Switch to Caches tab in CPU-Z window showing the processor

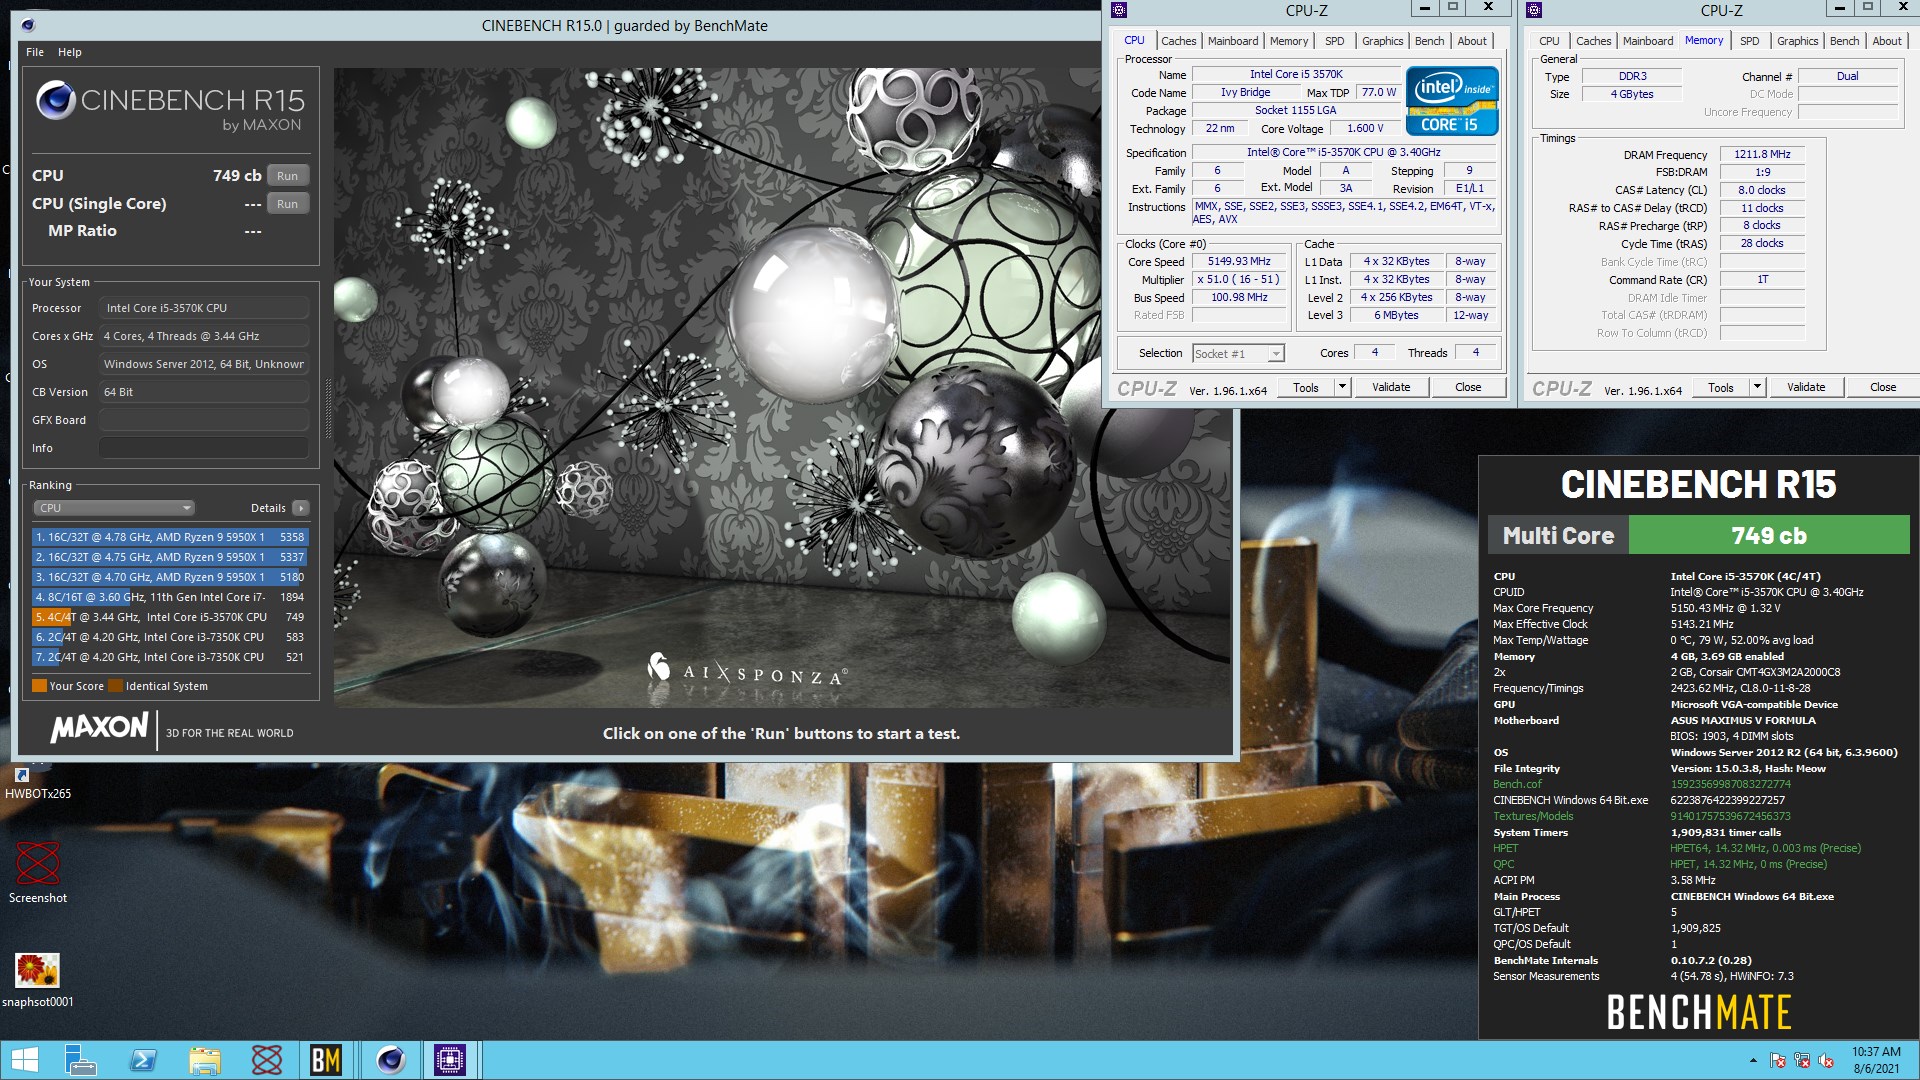click(x=1178, y=41)
